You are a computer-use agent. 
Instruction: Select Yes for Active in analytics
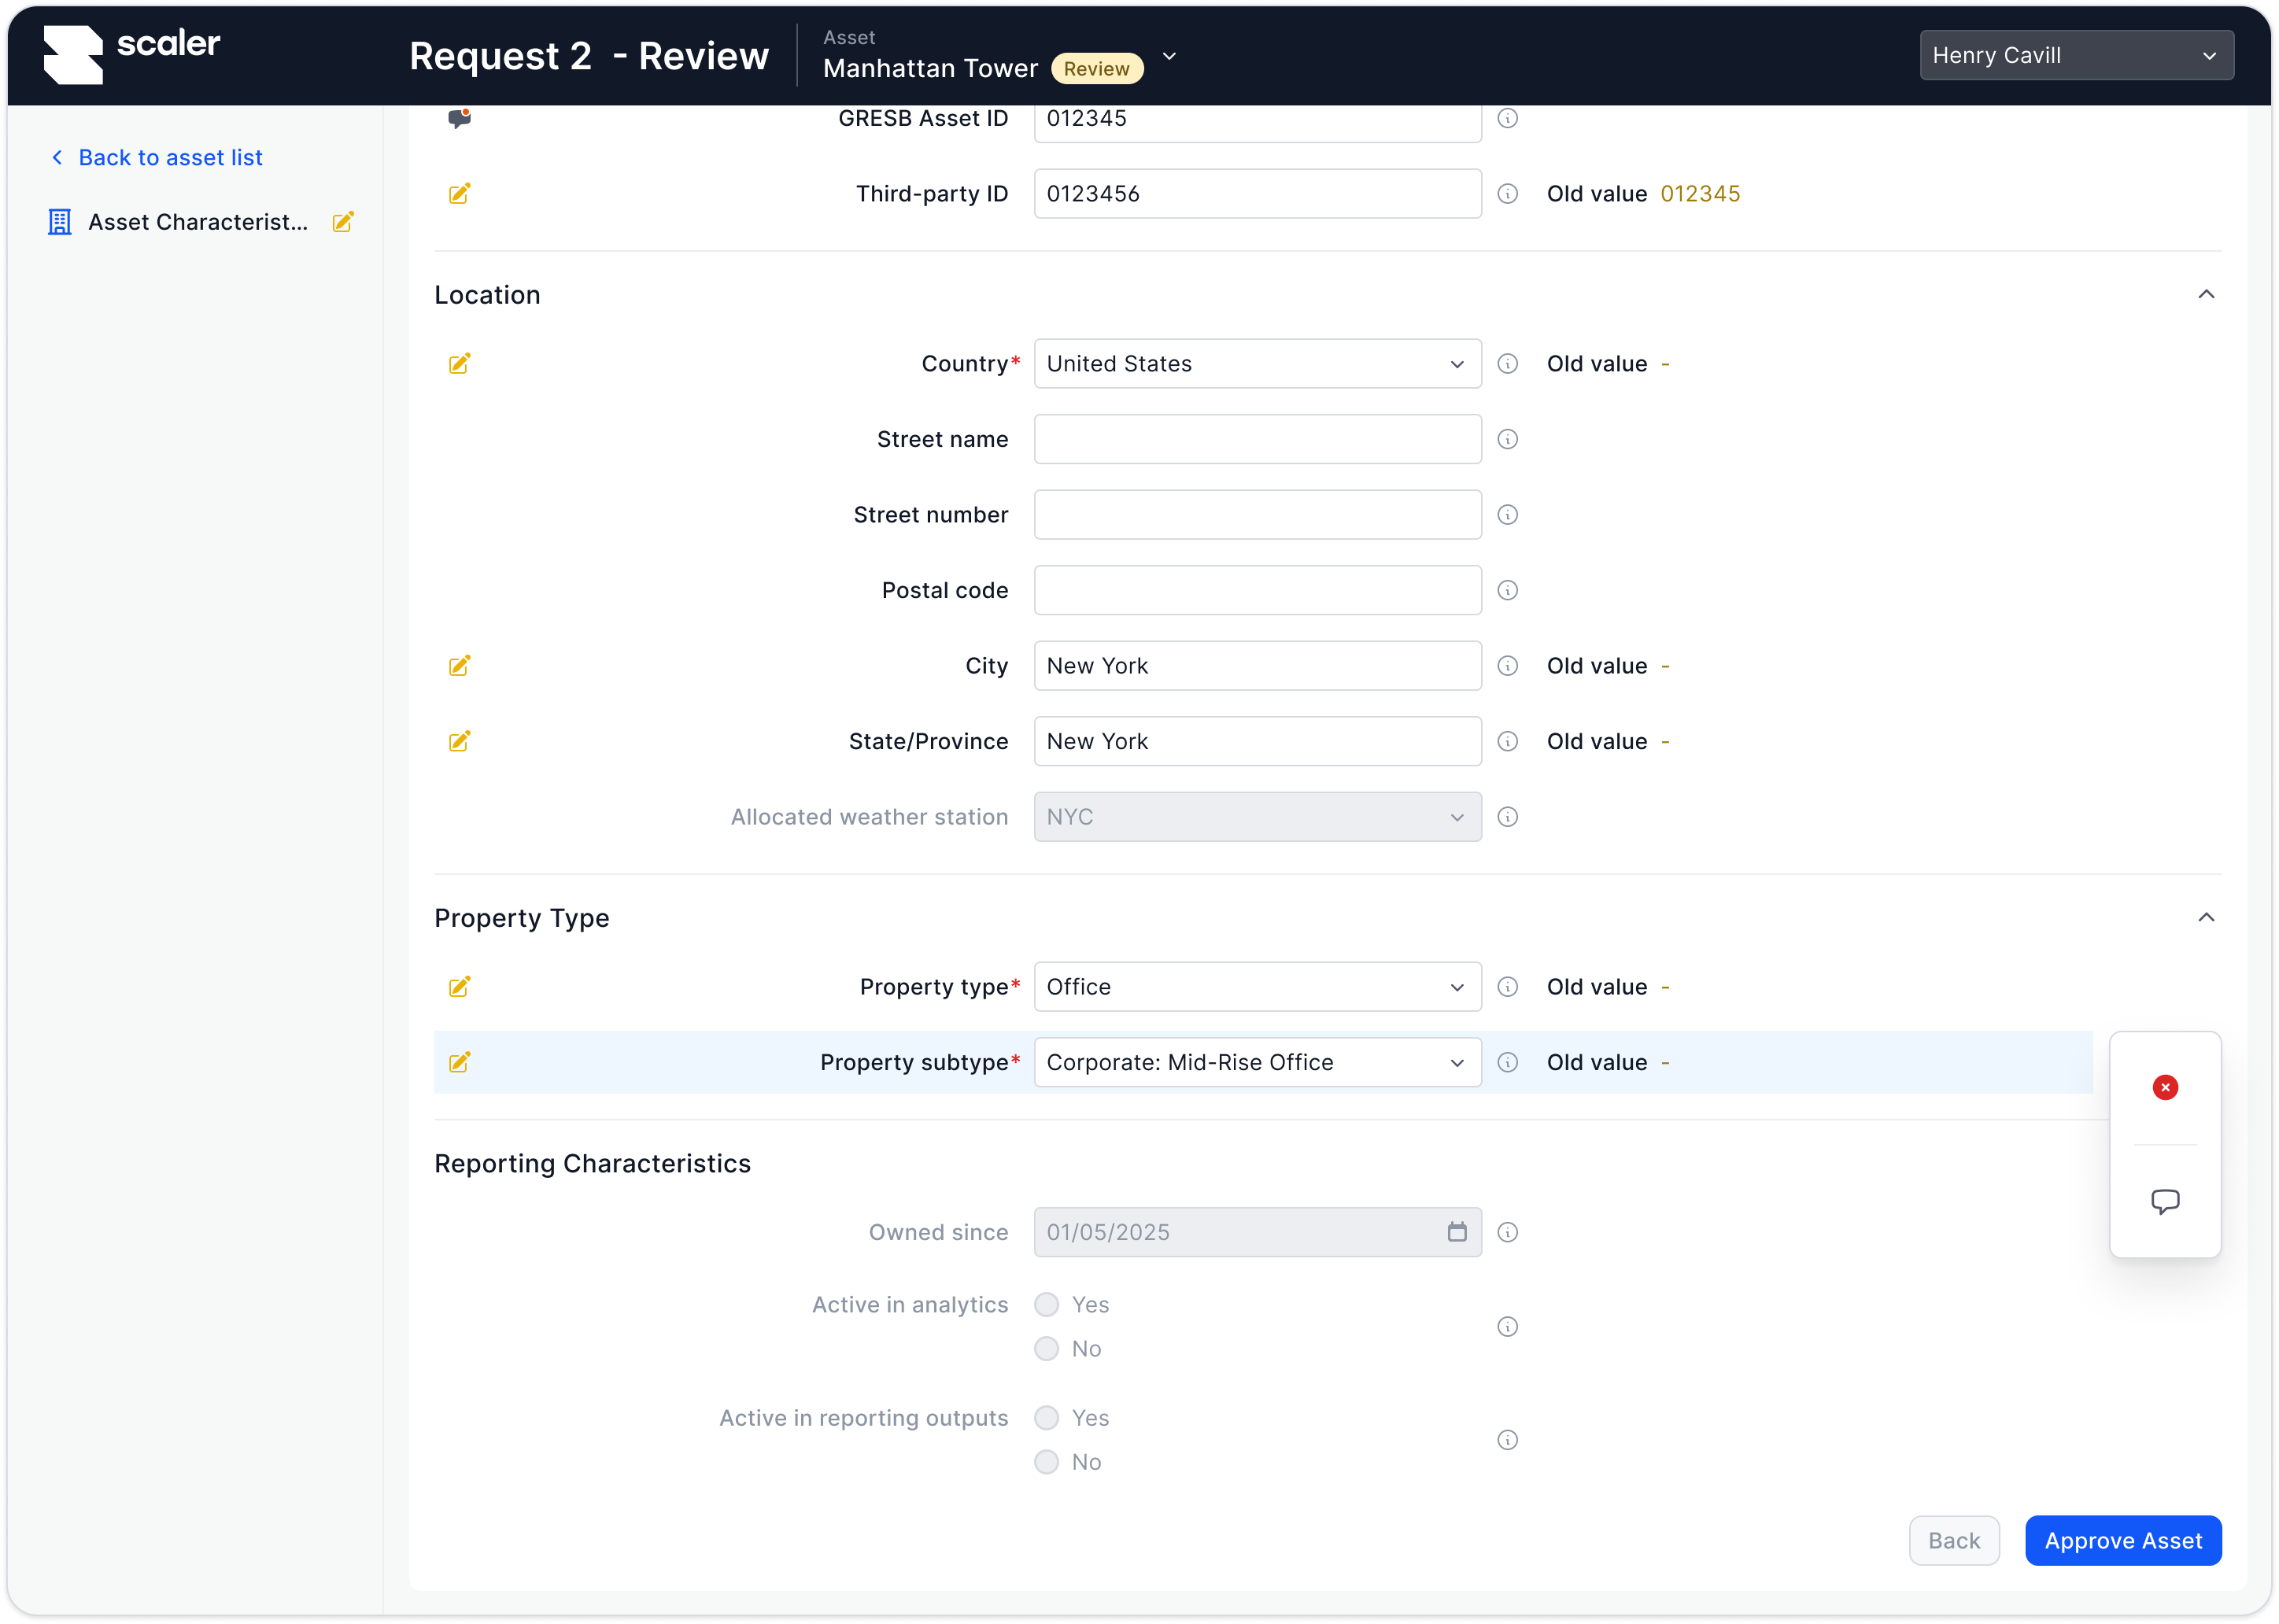(1046, 1304)
